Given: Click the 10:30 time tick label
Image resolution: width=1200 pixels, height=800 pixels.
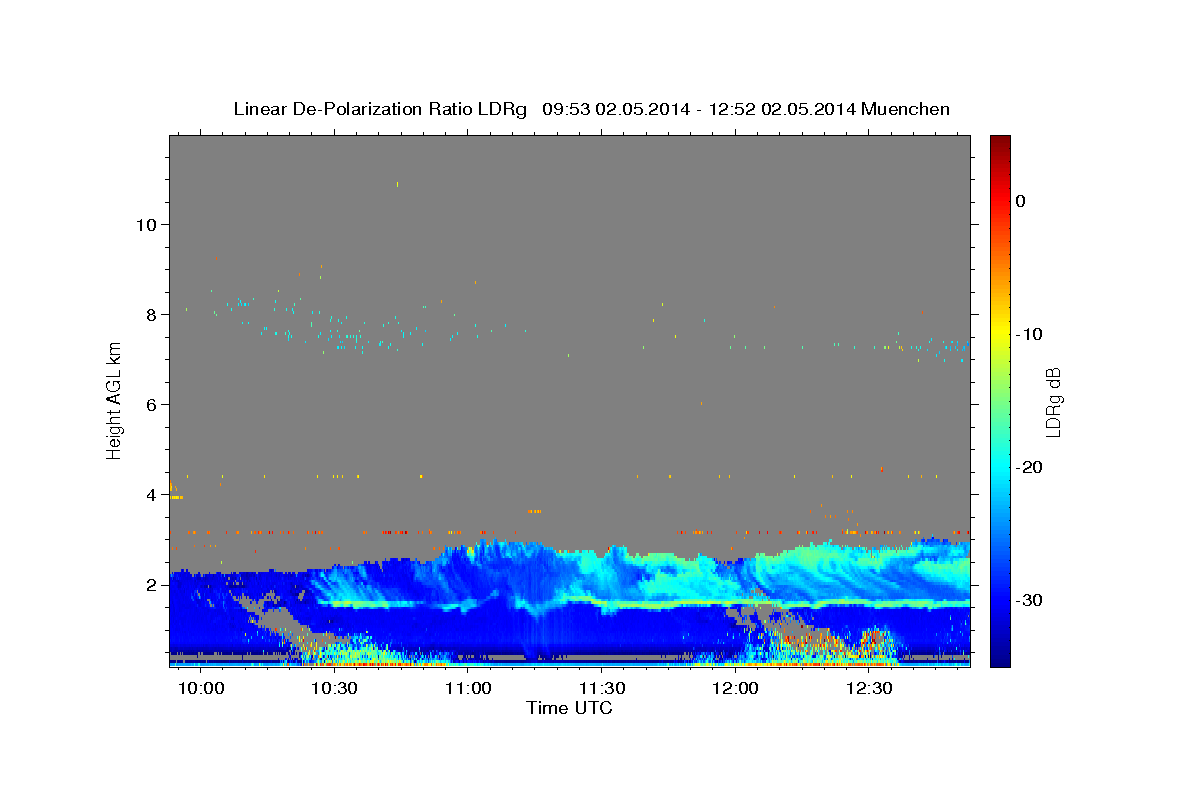Looking at the screenshot, I should click(335, 689).
